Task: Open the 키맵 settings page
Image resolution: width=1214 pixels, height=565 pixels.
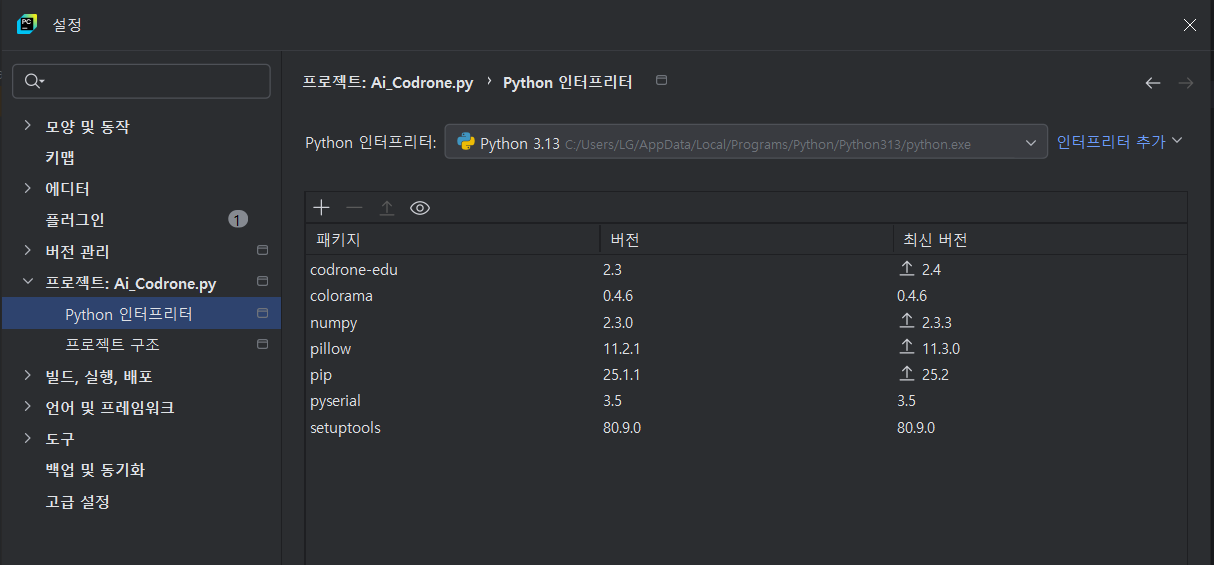Action: click(x=60, y=158)
